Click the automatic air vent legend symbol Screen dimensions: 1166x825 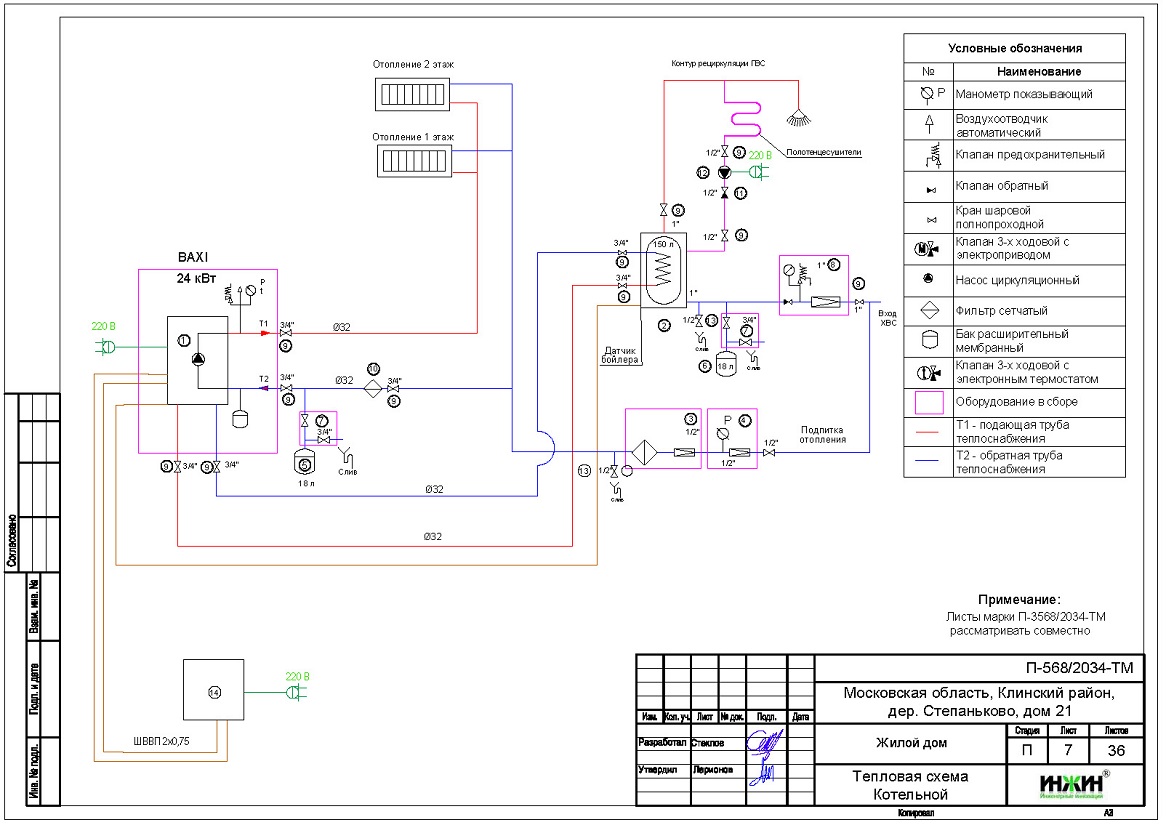928,124
